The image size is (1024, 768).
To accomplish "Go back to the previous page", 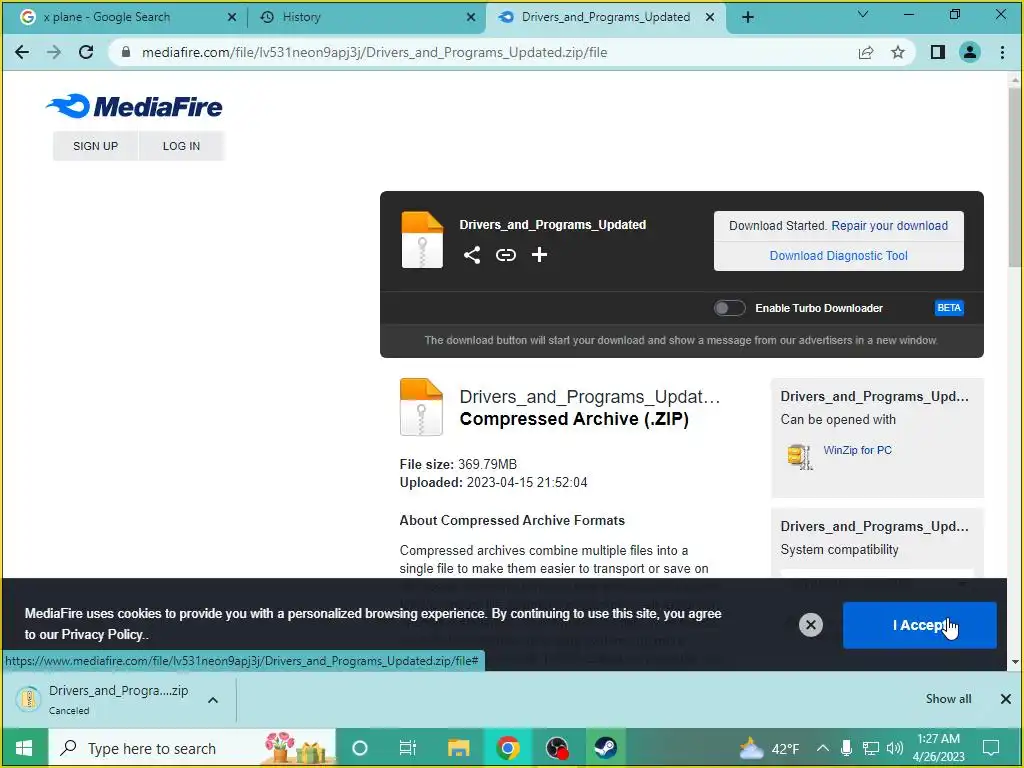I will pyautogui.click(x=22, y=52).
